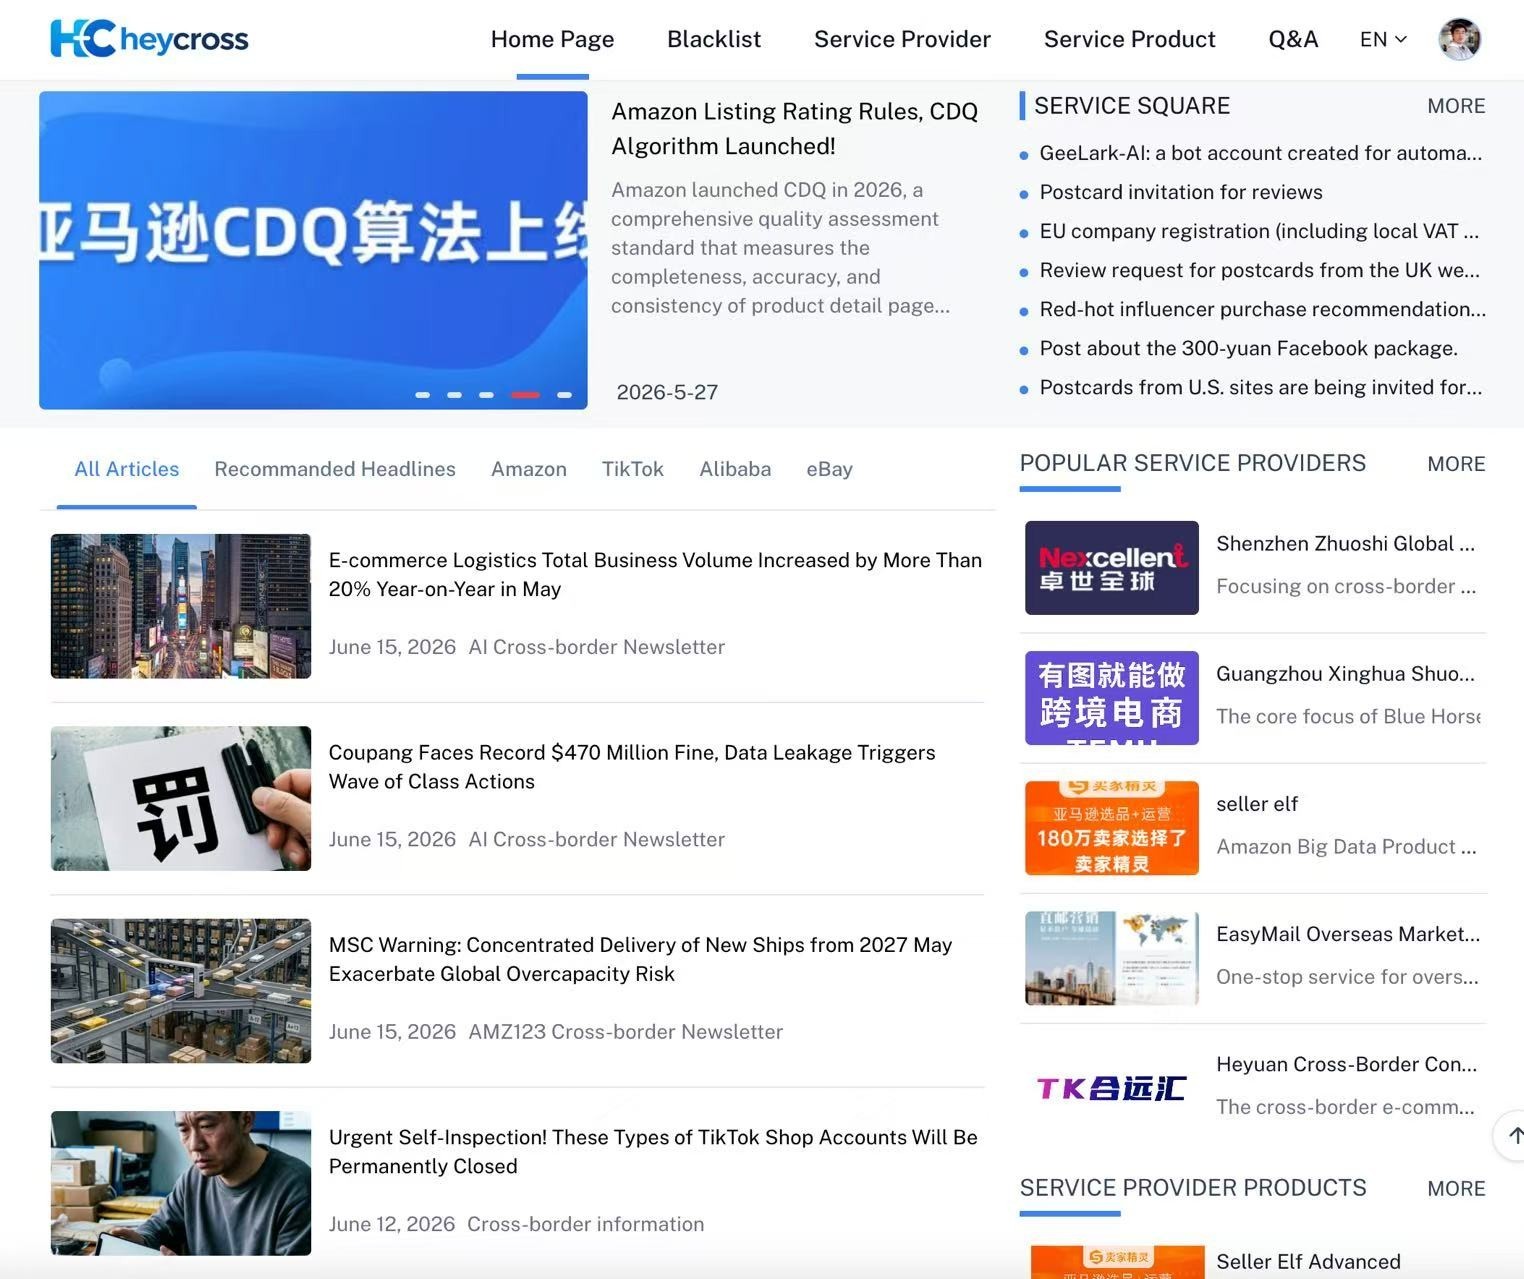Open the MSC Warning overcapacity article
The width and height of the screenshot is (1524, 1279).
tap(640, 959)
